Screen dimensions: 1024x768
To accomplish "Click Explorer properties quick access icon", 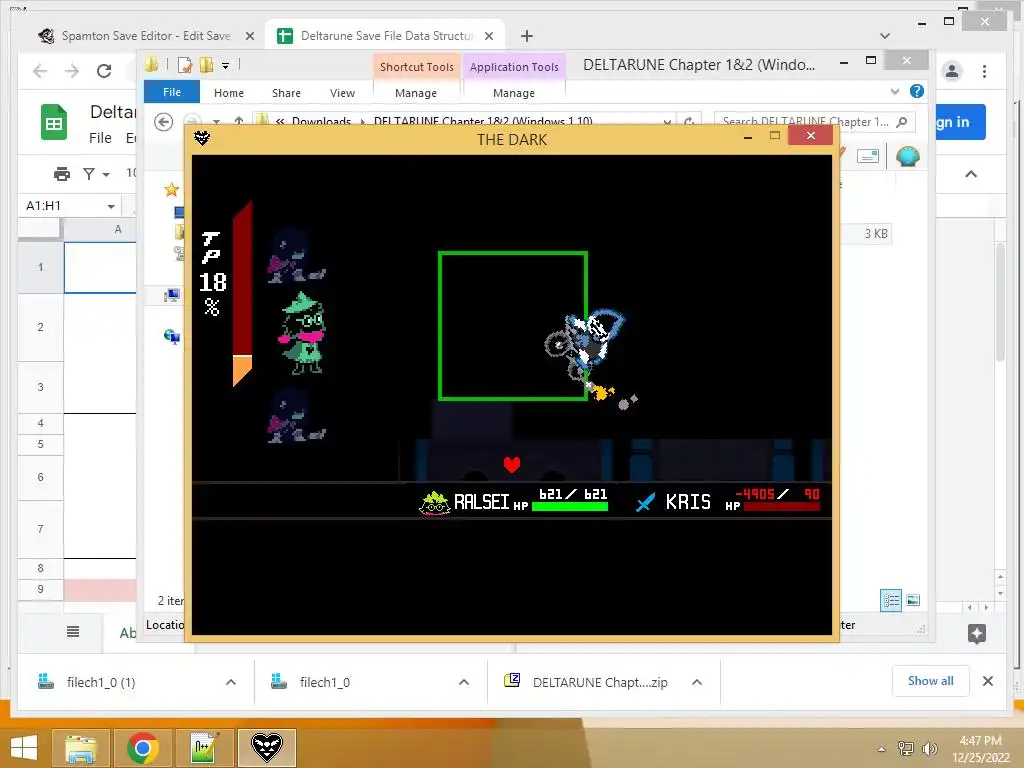I will pos(185,65).
